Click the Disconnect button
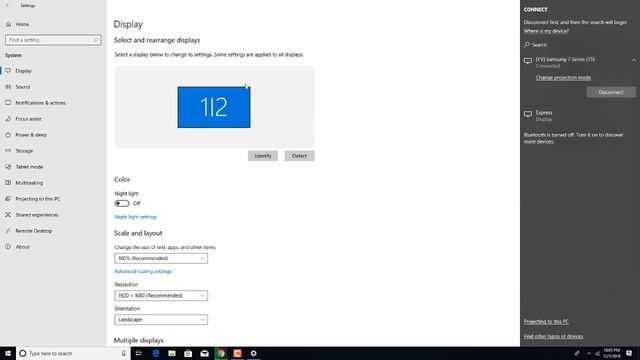Viewport: 640px width, 360px height. pyautogui.click(x=611, y=92)
